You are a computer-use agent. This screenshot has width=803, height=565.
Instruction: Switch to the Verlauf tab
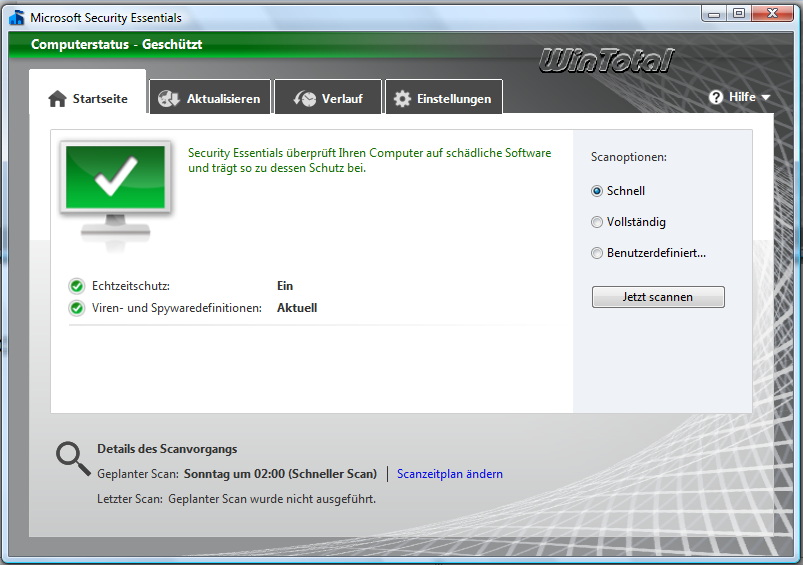pyautogui.click(x=328, y=96)
